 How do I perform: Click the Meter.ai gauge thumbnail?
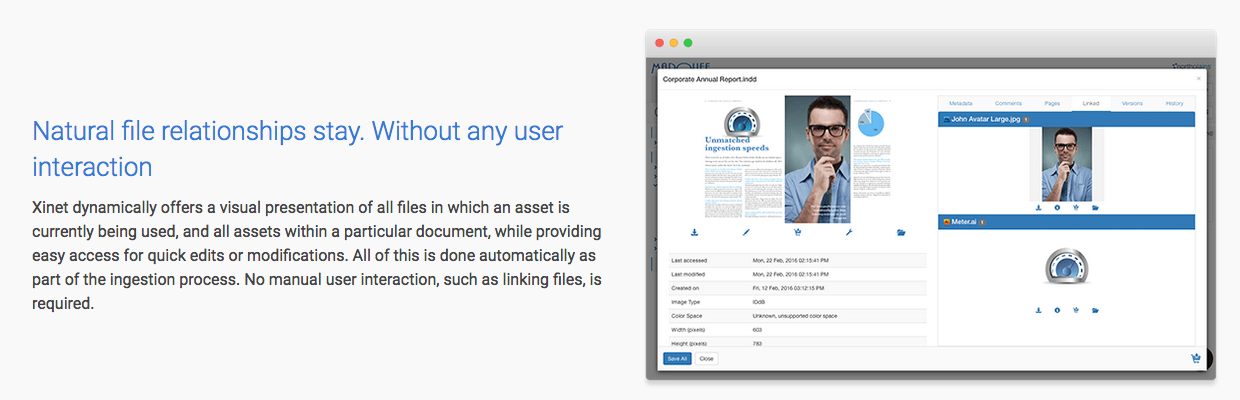[1066, 269]
